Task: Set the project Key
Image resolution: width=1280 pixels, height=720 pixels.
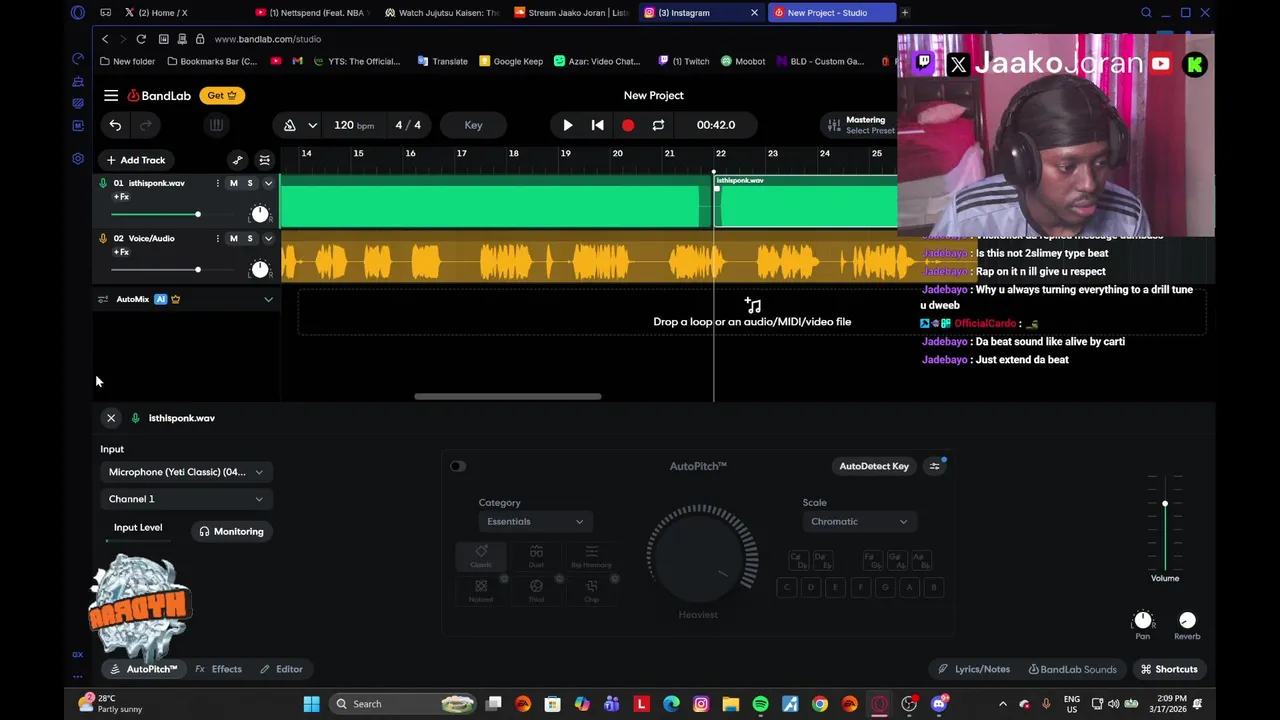Action: coord(473,125)
